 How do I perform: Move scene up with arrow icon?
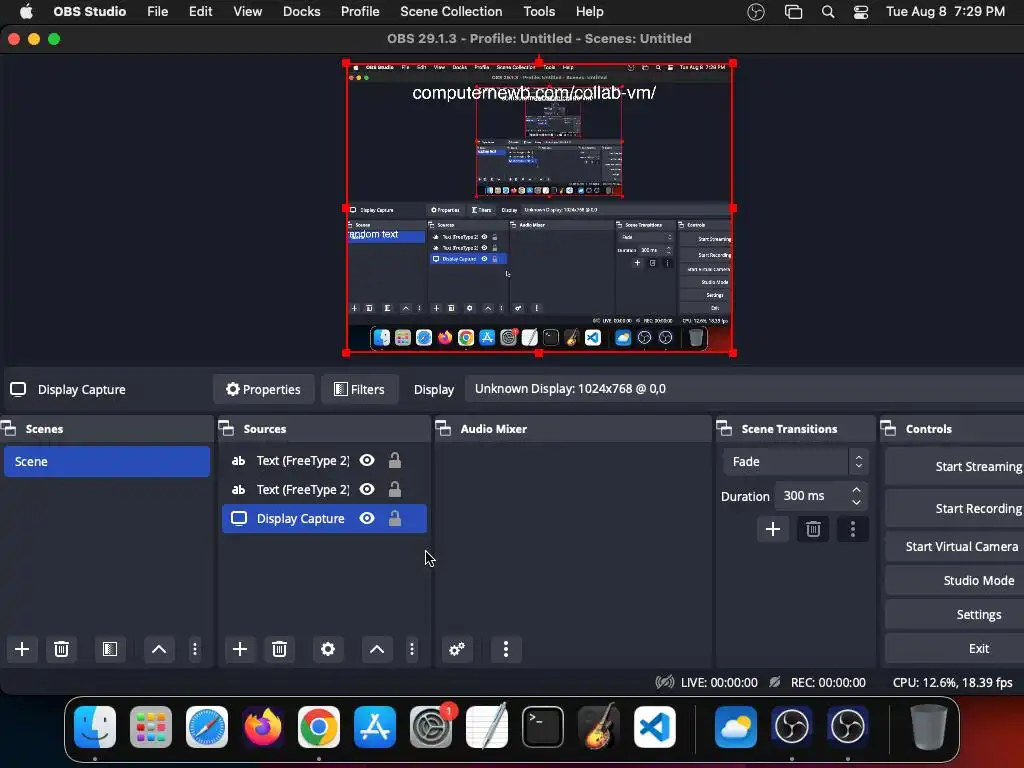159,649
